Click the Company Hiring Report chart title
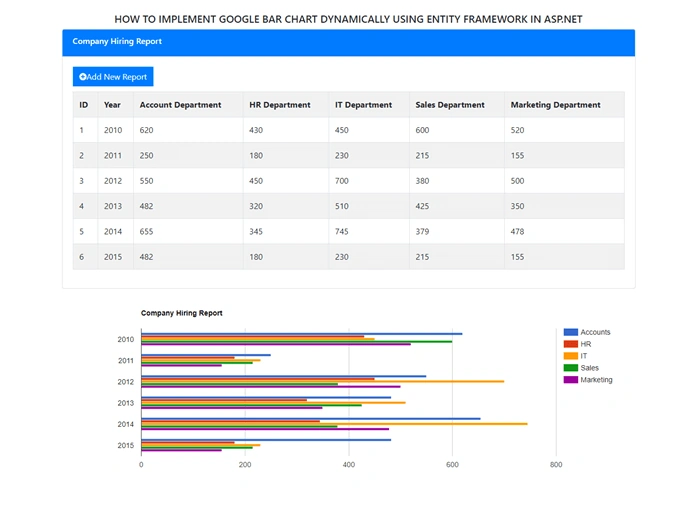The width and height of the screenshot is (697, 508). coord(181,313)
